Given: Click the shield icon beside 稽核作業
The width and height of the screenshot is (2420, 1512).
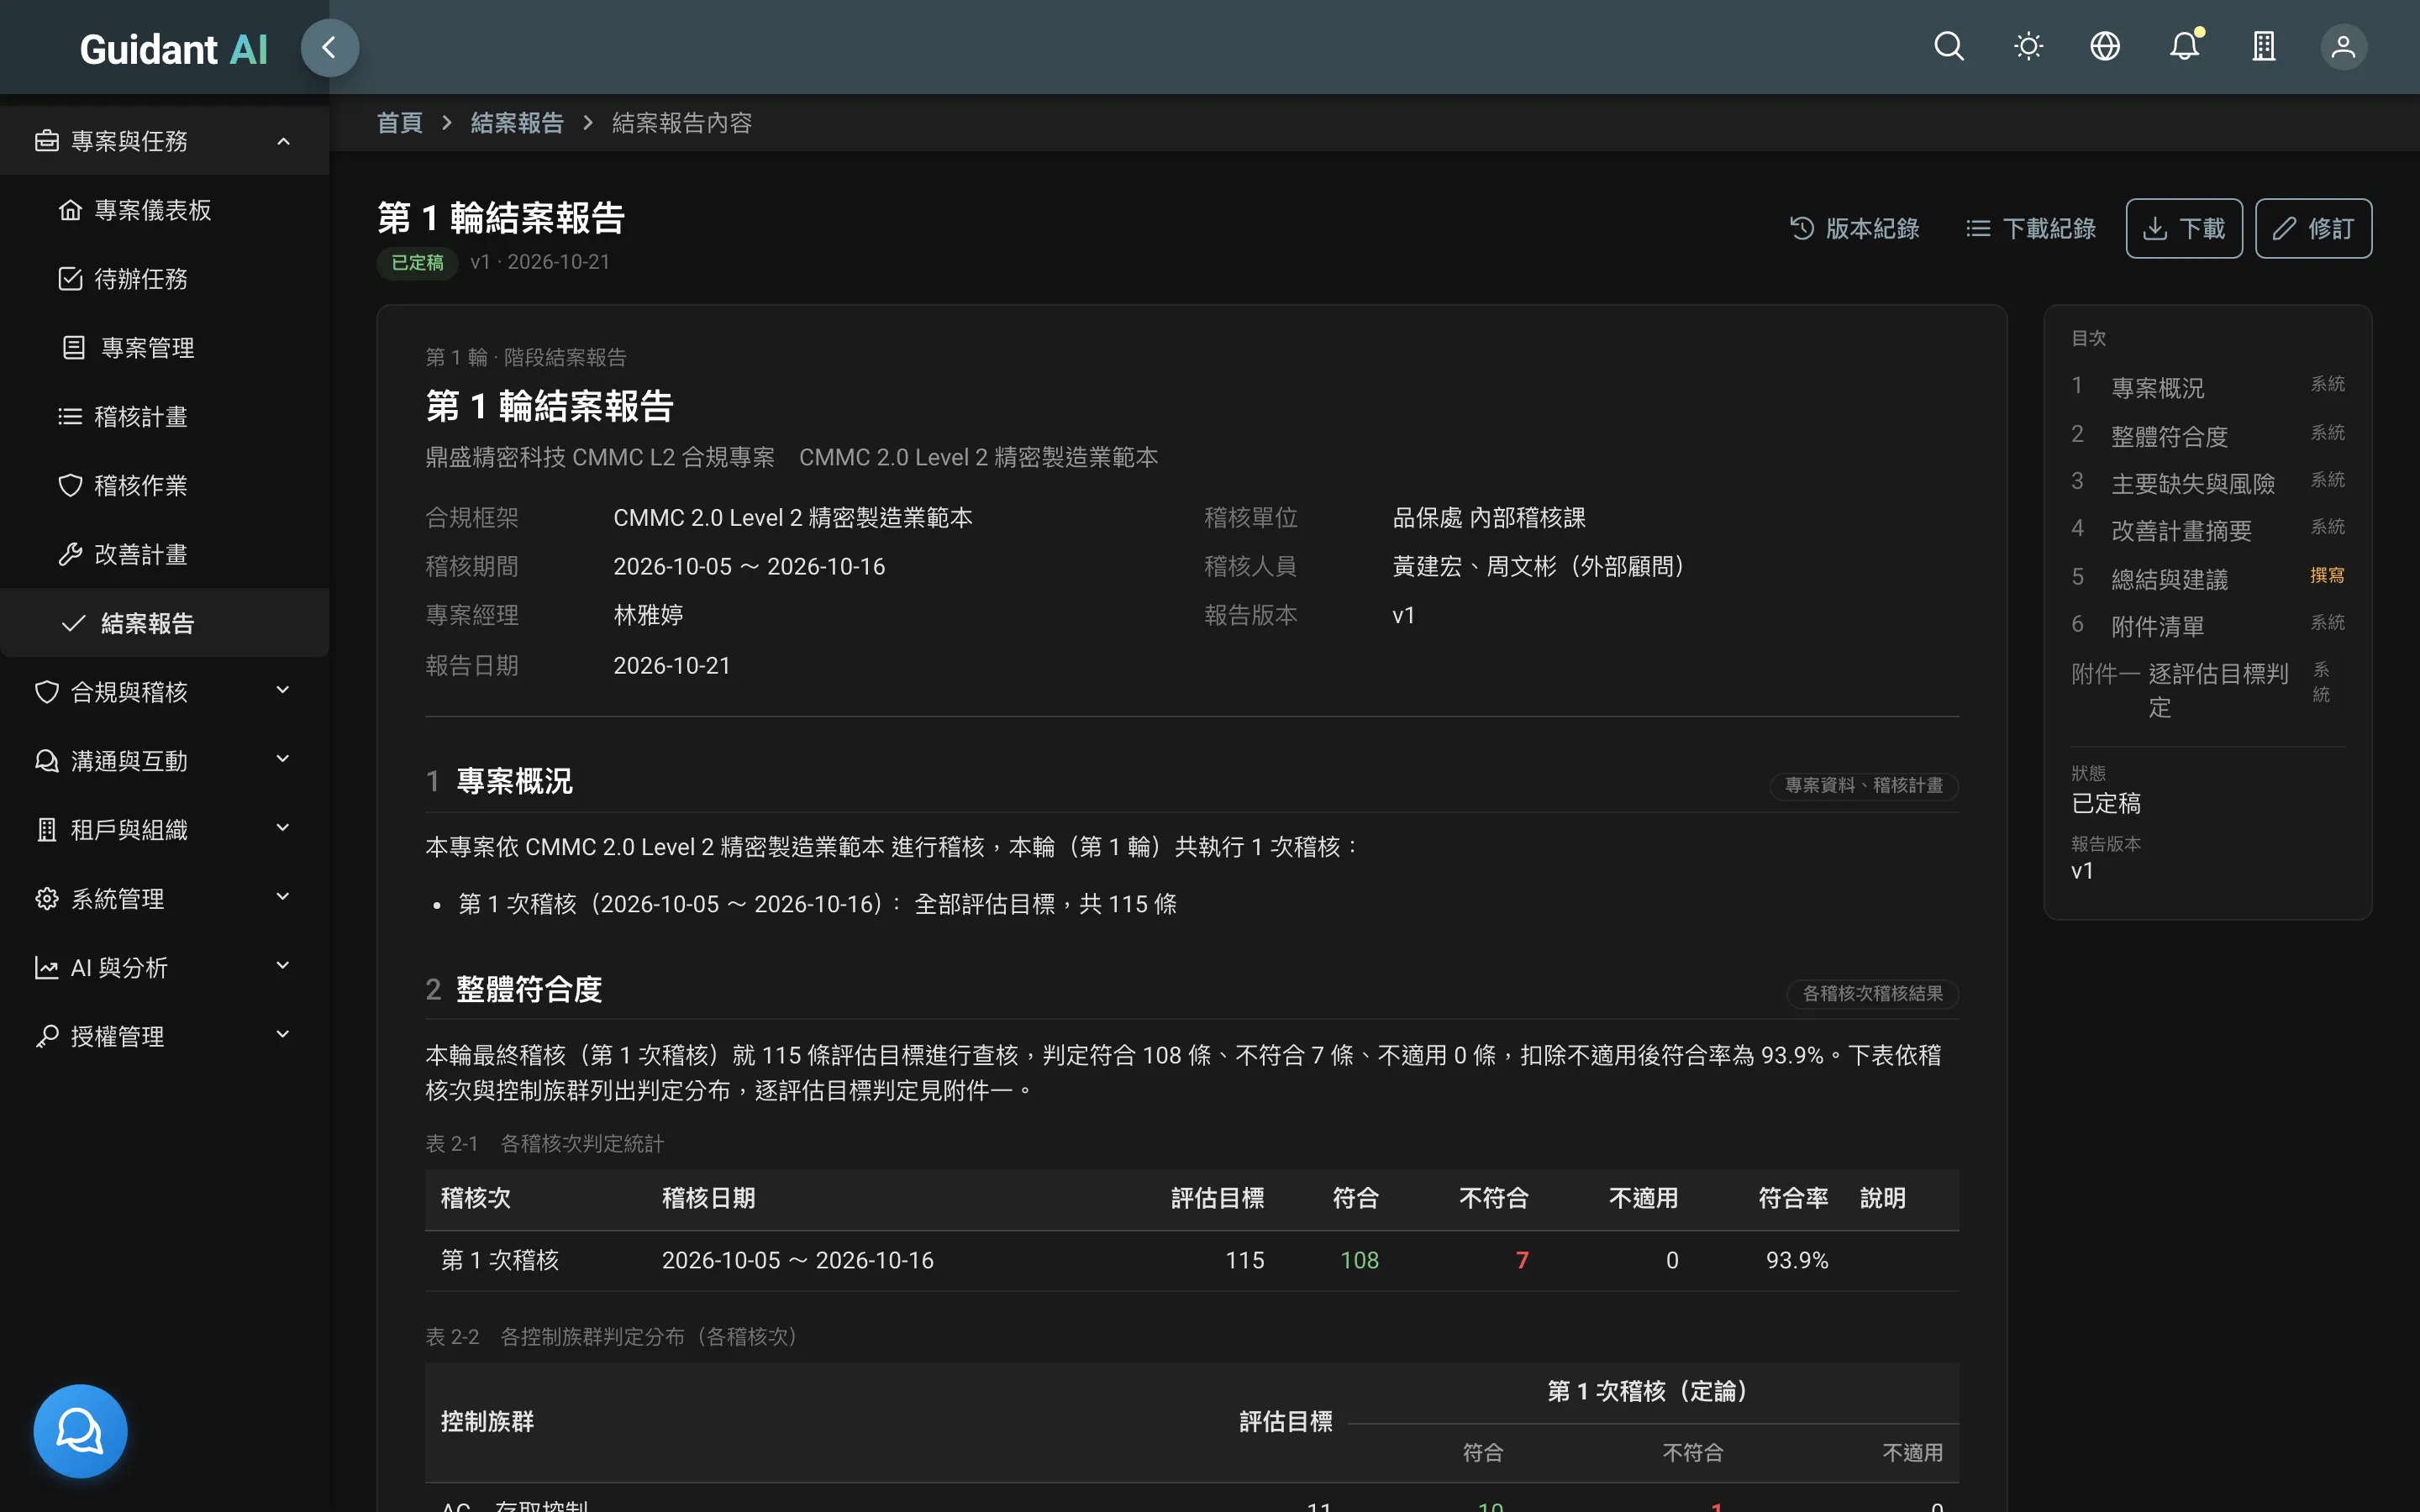Looking at the screenshot, I should pyautogui.click(x=70, y=486).
